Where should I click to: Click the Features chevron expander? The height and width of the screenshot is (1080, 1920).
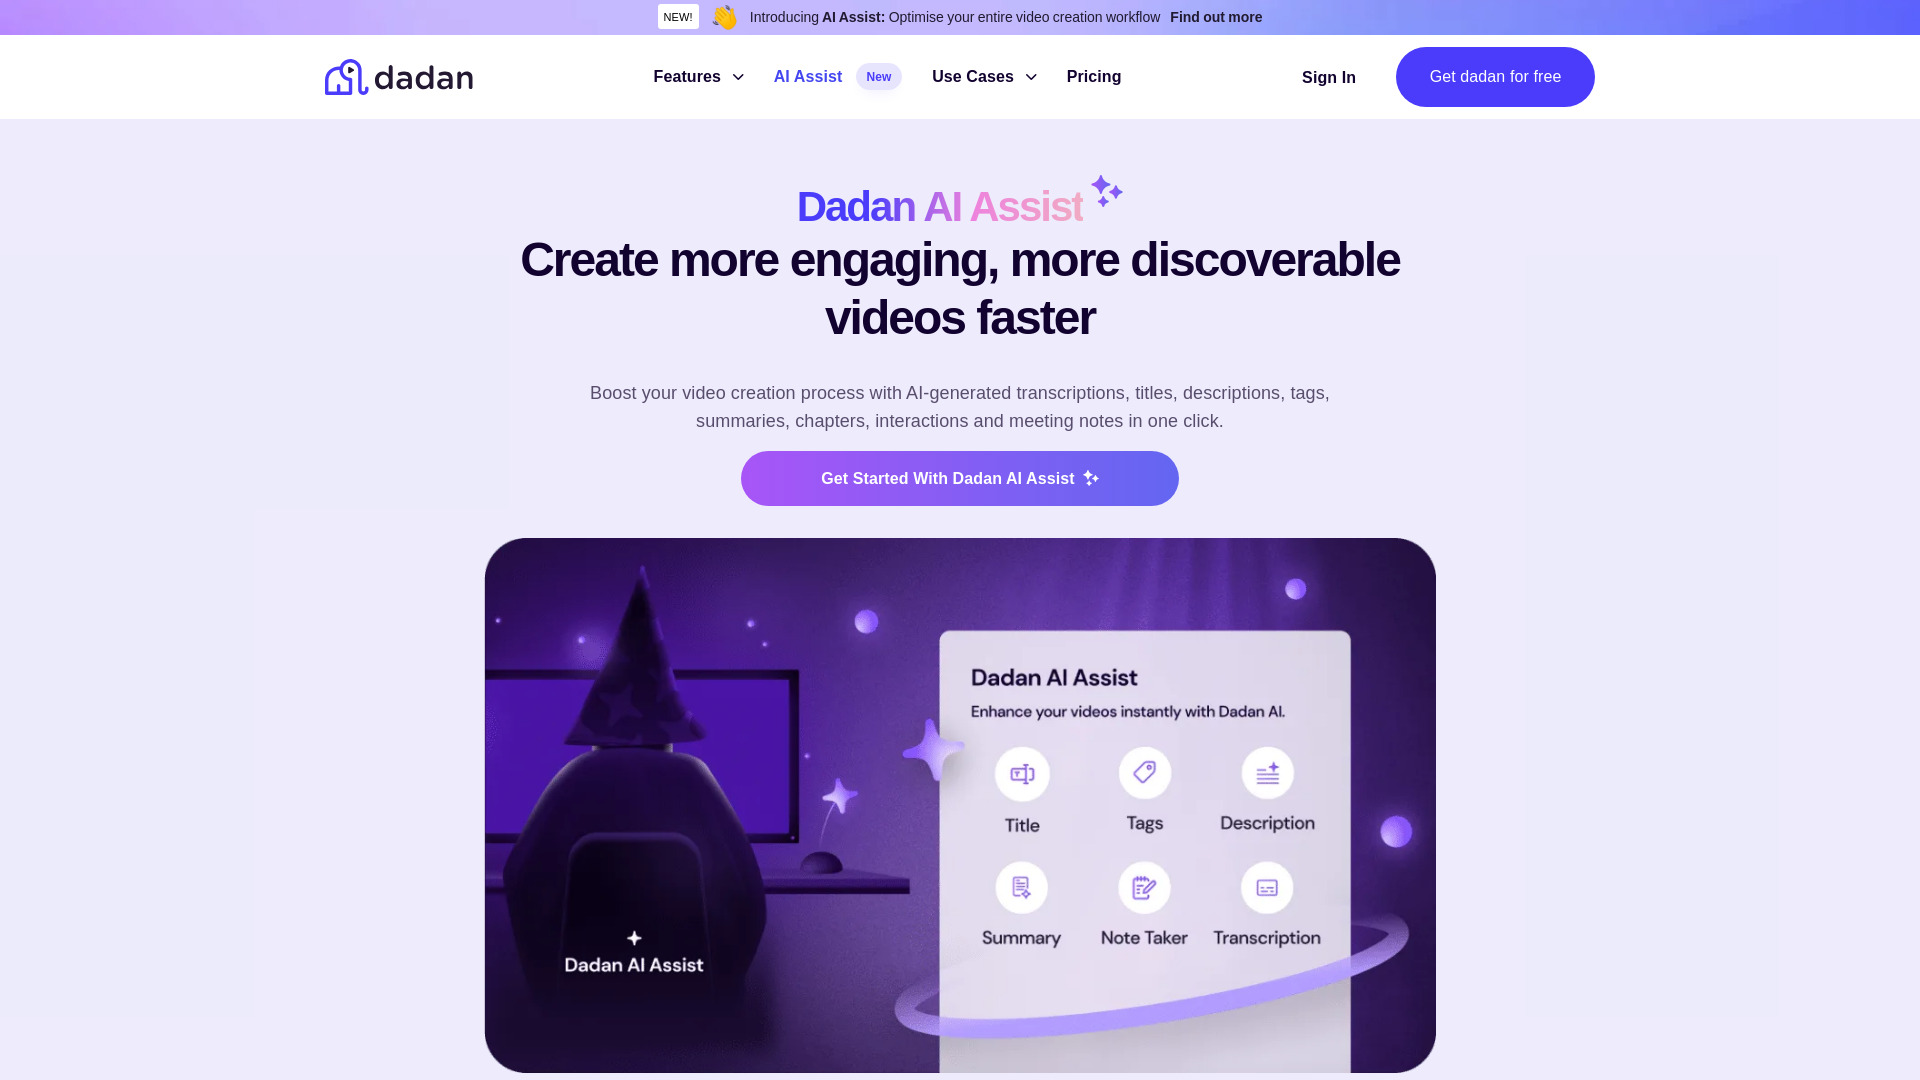pyautogui.click(x=737, y=76)
